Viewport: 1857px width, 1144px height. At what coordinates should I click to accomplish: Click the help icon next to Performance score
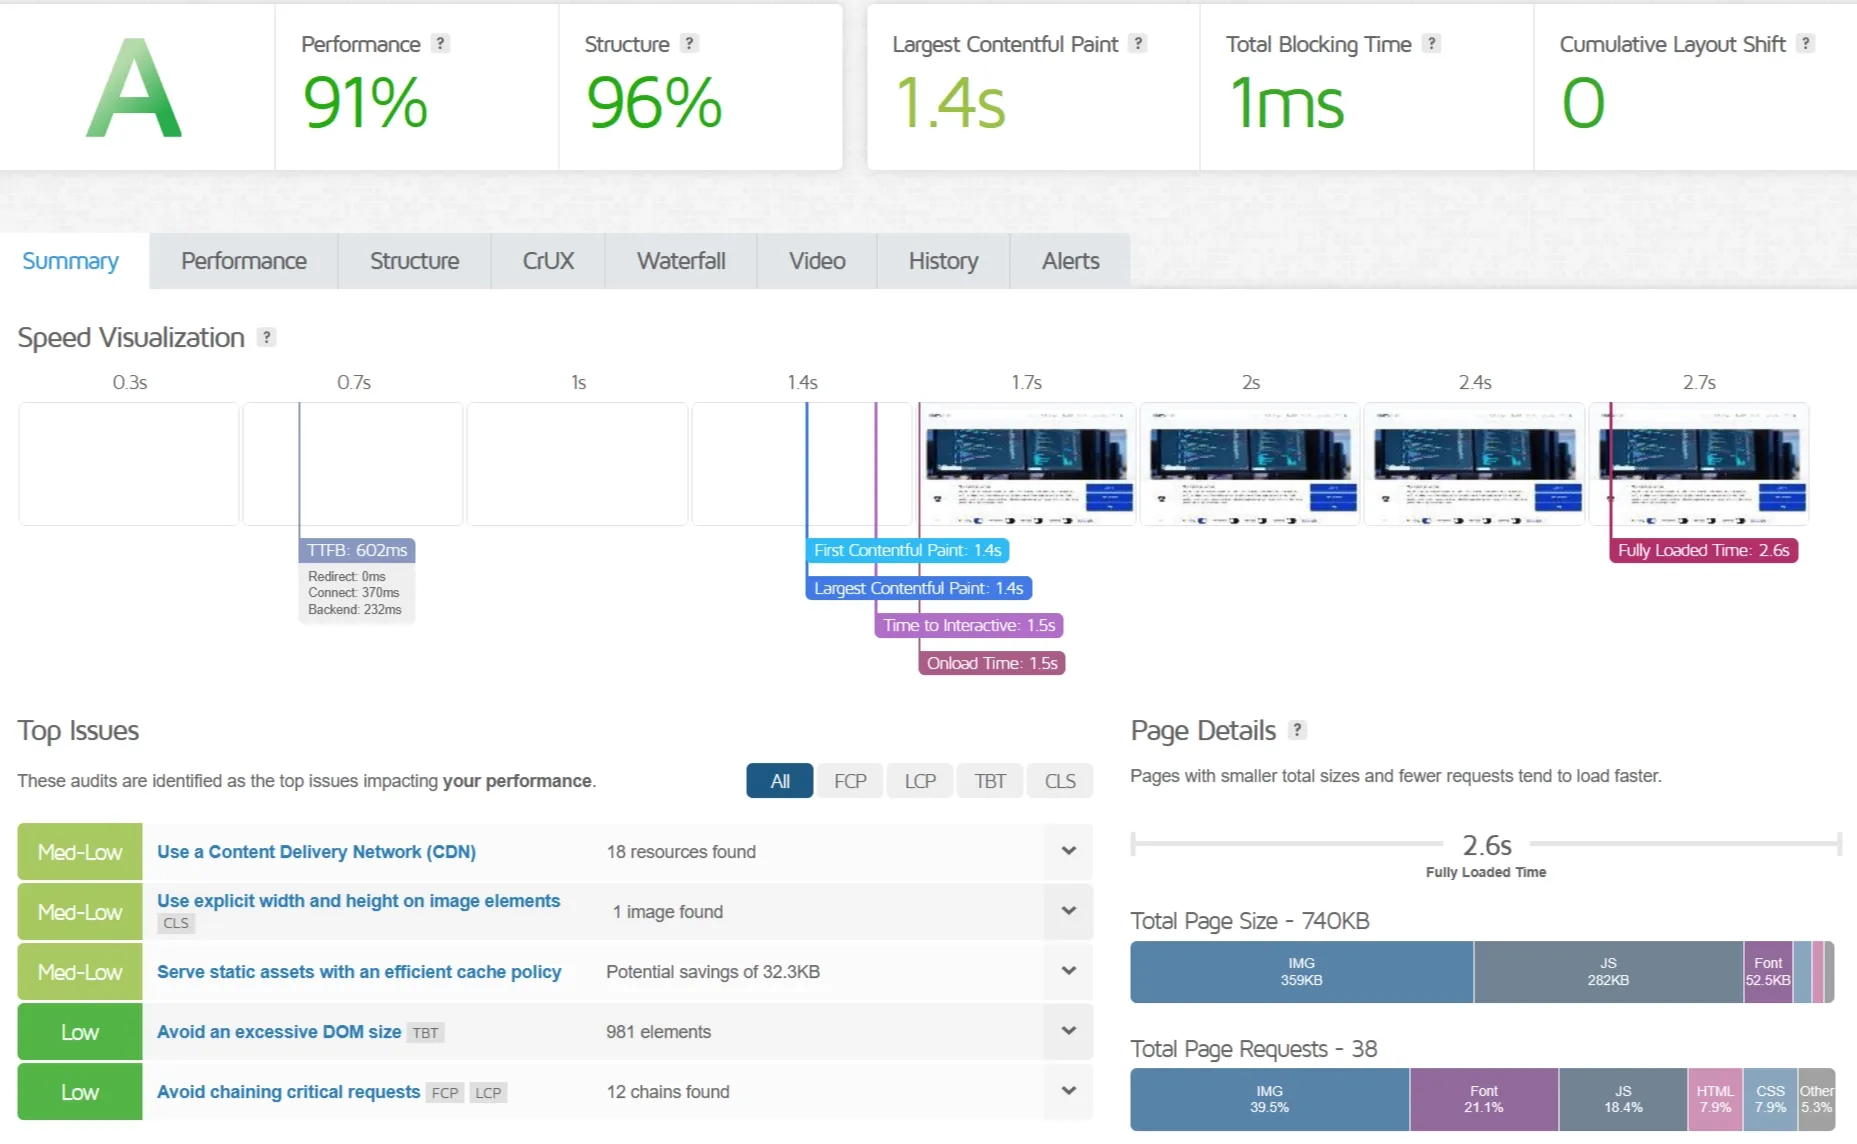(x=440, y=44)
